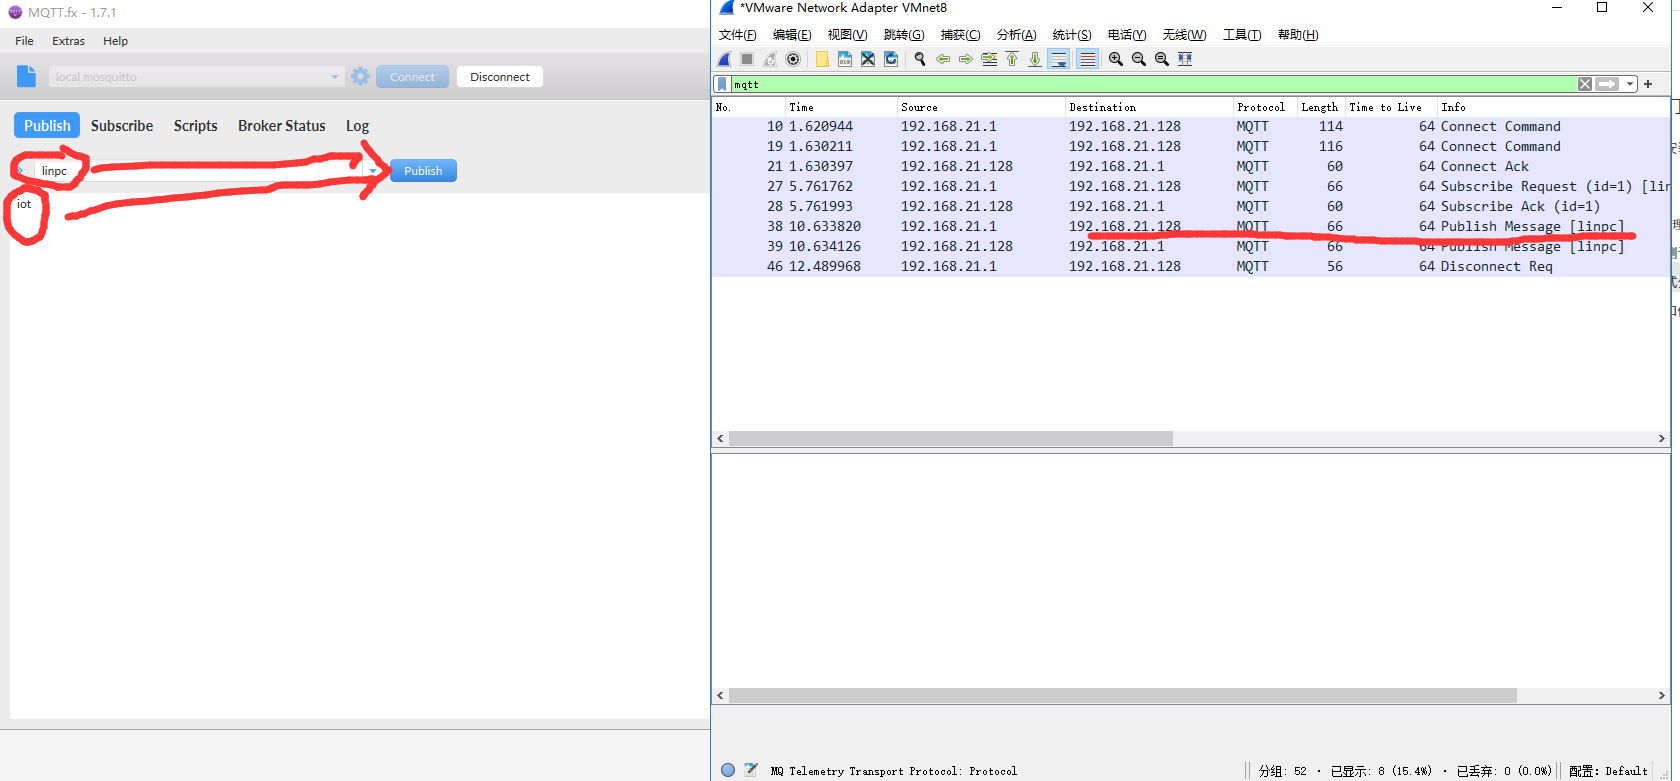Jump to the last packet
The width and height of the screenshot is (1680, 781).
[1035, 59]
